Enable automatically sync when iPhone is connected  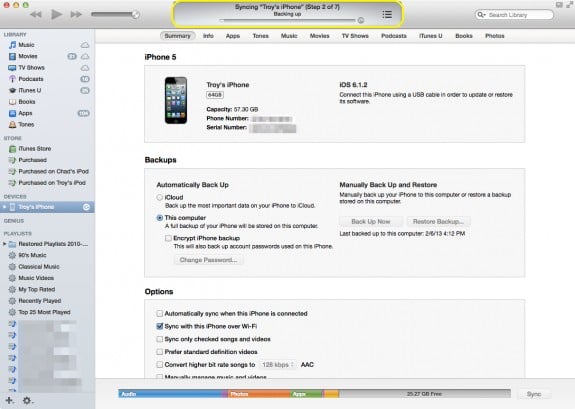point(160,314)
